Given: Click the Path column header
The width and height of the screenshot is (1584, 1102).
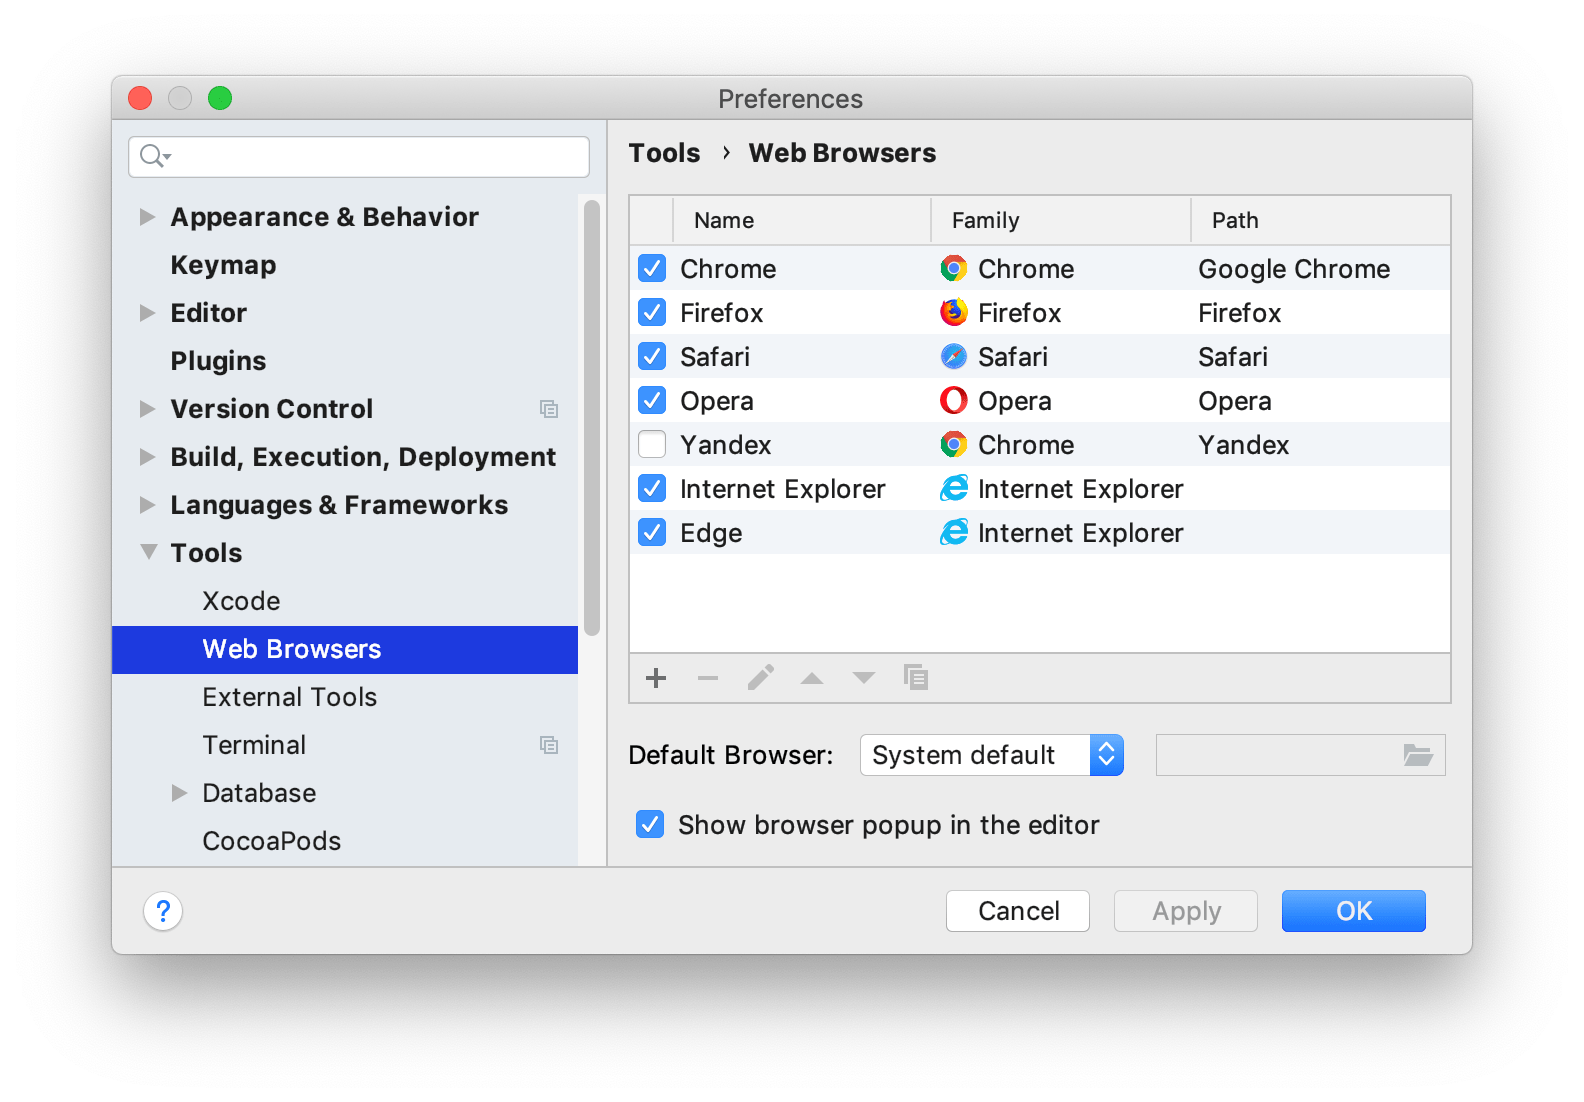Looking at the screenshot, I should point(1320,220).
